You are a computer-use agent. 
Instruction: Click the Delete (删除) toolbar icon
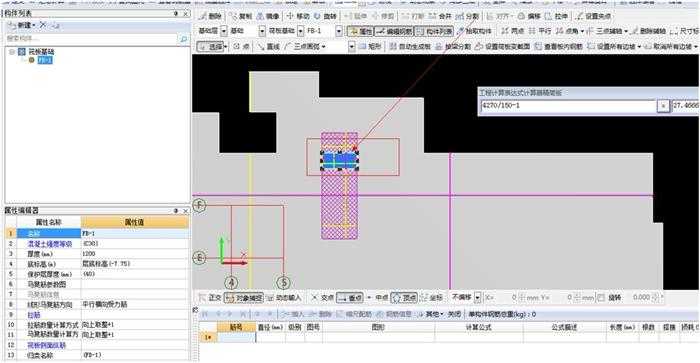[x=211, y=16]
